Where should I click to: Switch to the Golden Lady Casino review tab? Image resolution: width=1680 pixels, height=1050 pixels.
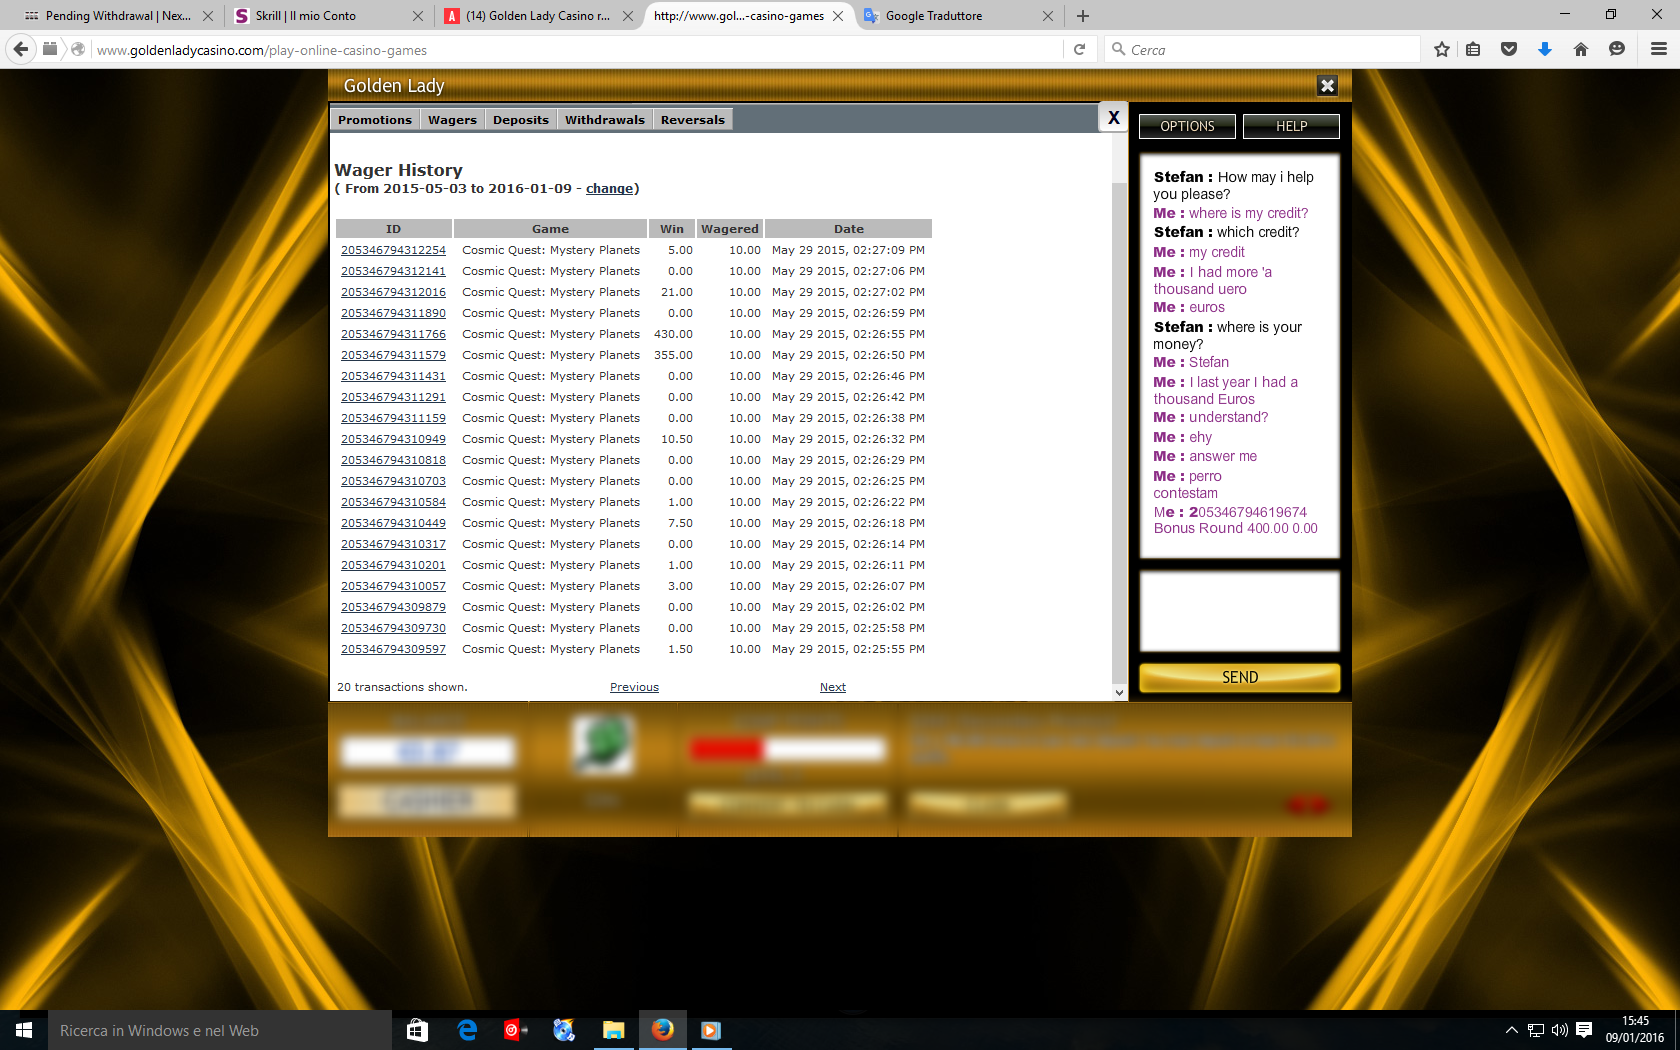click(x=538, y=16)
